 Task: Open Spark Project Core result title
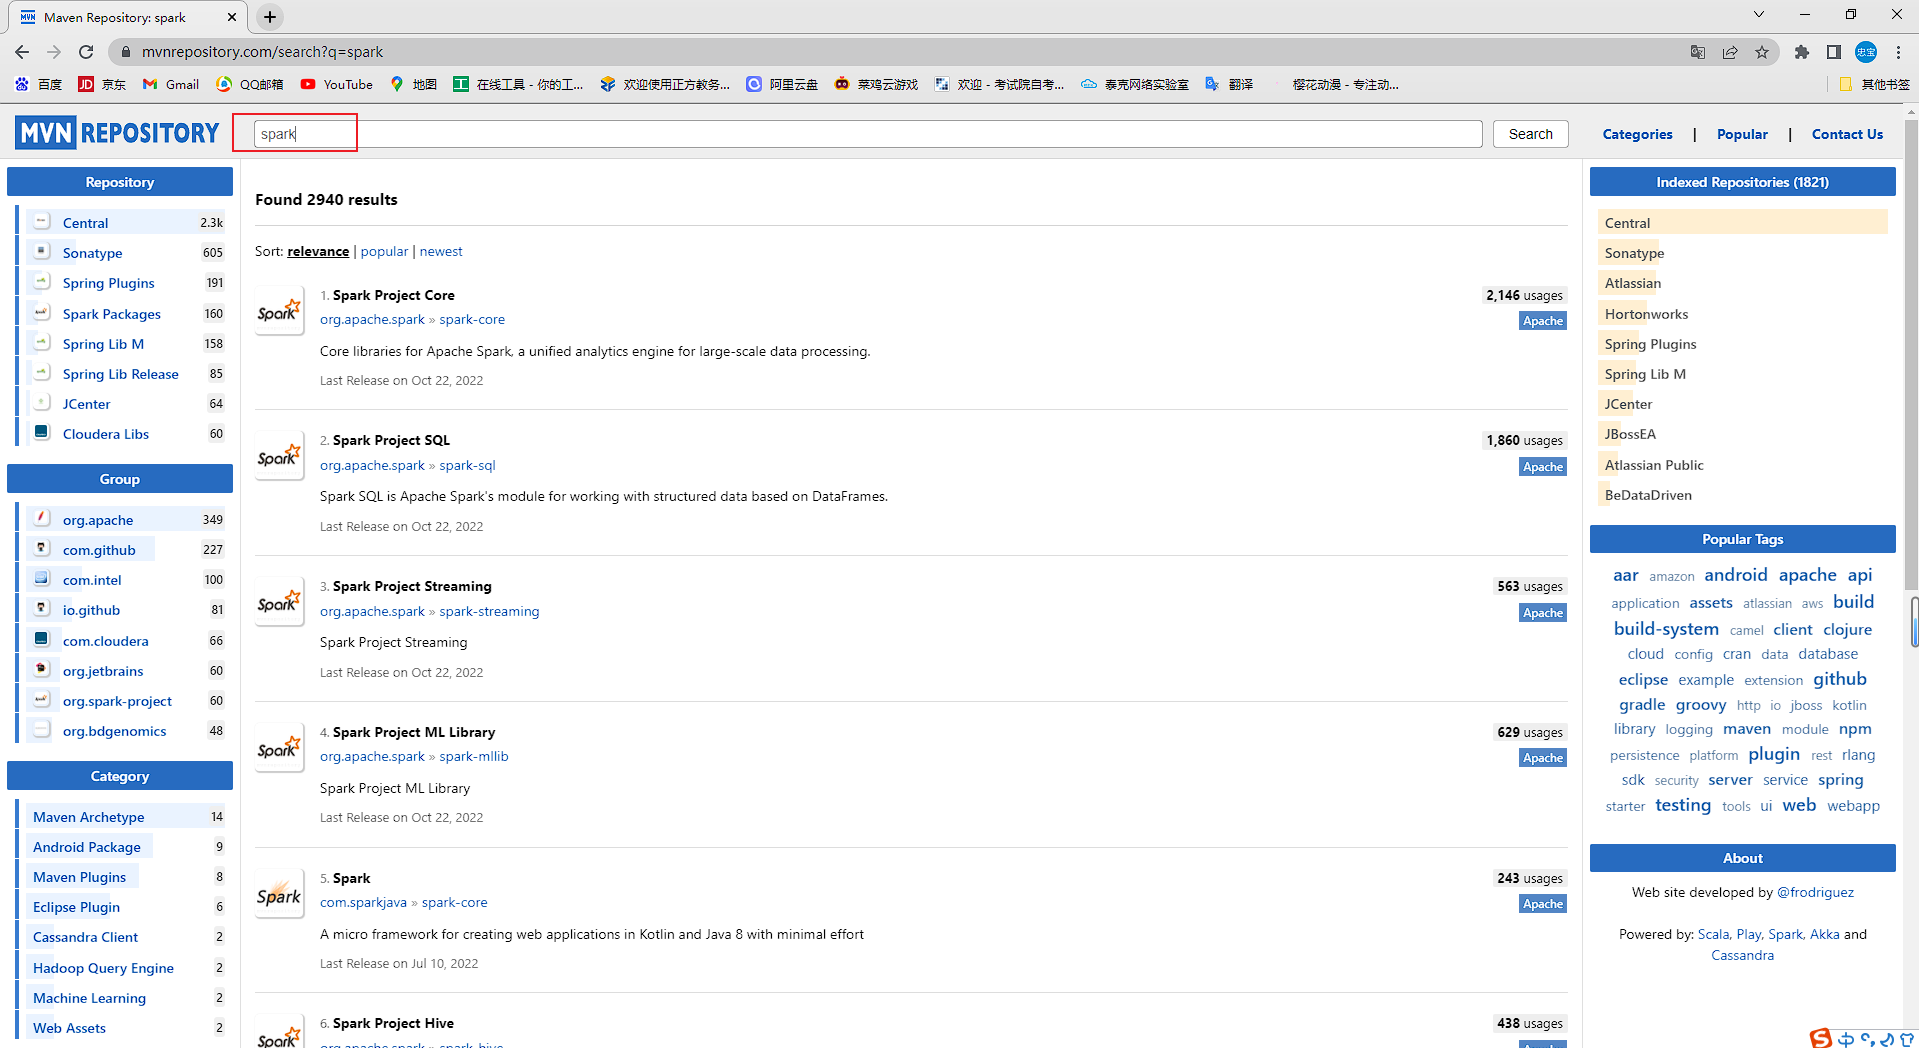click(x=393, y=295)
